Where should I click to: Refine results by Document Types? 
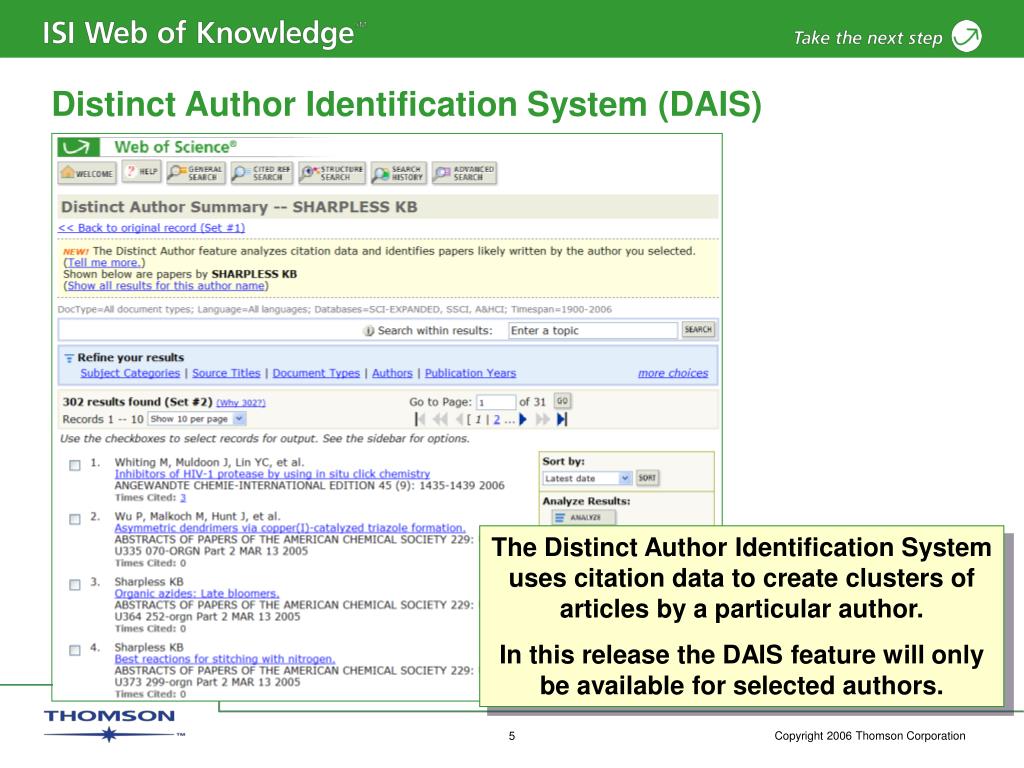point(316,373)
